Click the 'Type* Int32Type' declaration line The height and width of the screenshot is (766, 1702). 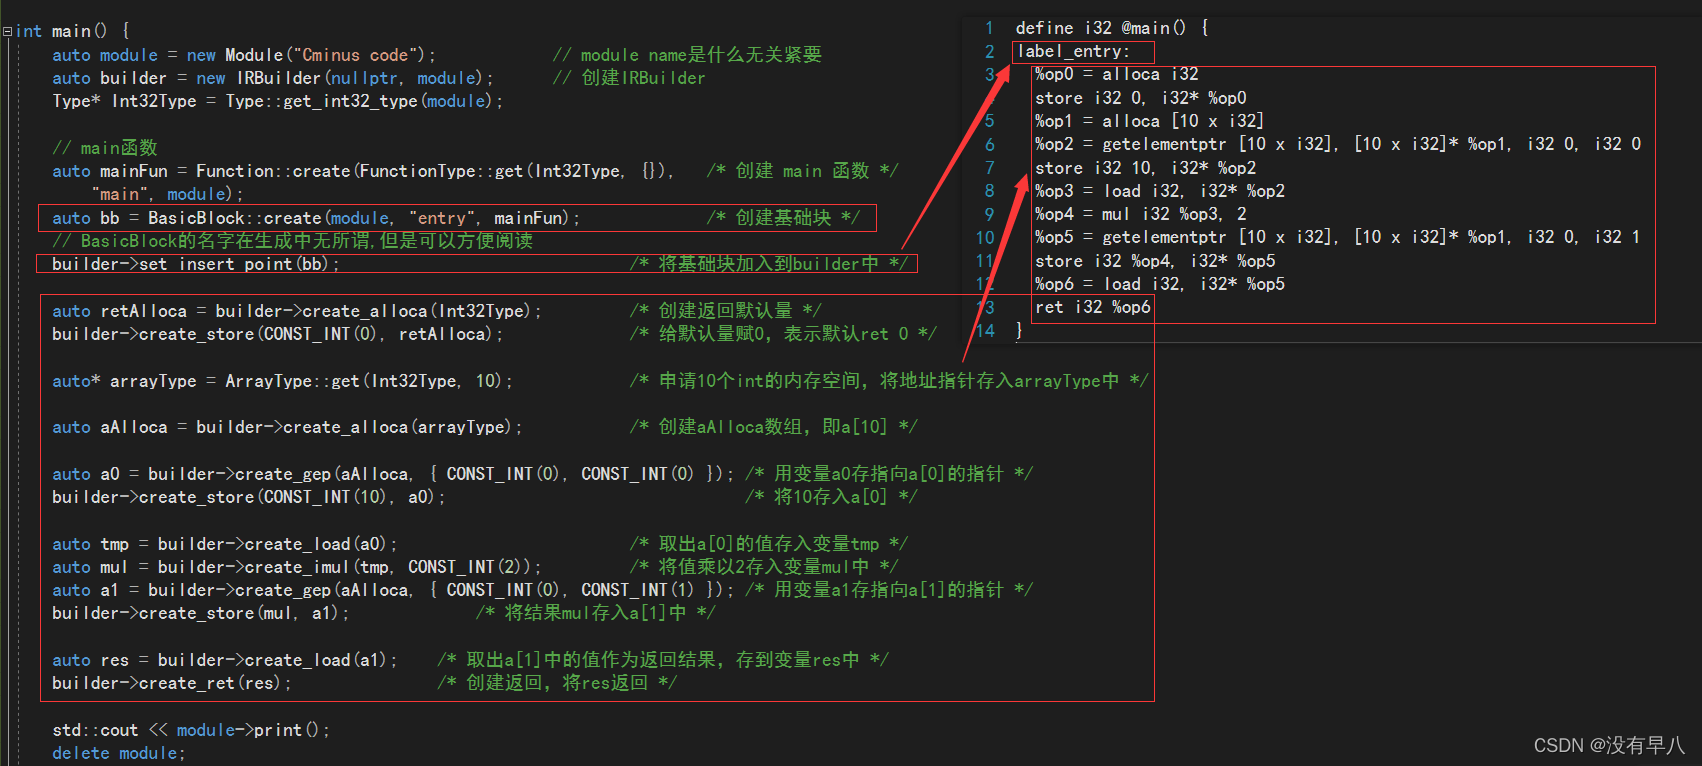click(x=277, y=101)
